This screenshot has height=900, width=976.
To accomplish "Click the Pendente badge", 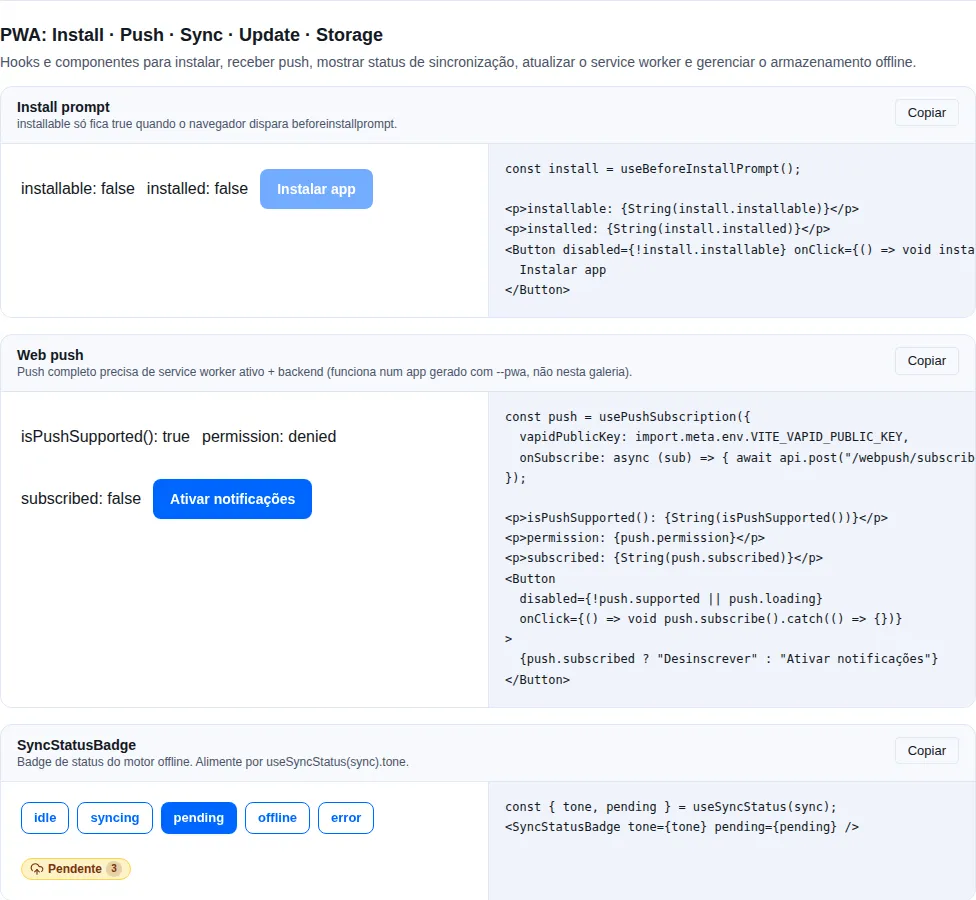I will (x=75, y=868).
